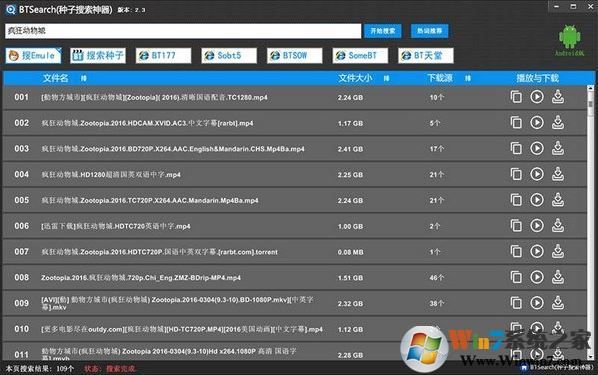Screen dimensions: 598x375
Task: Copy link icon for row 009
Action: tap(516, 303)
